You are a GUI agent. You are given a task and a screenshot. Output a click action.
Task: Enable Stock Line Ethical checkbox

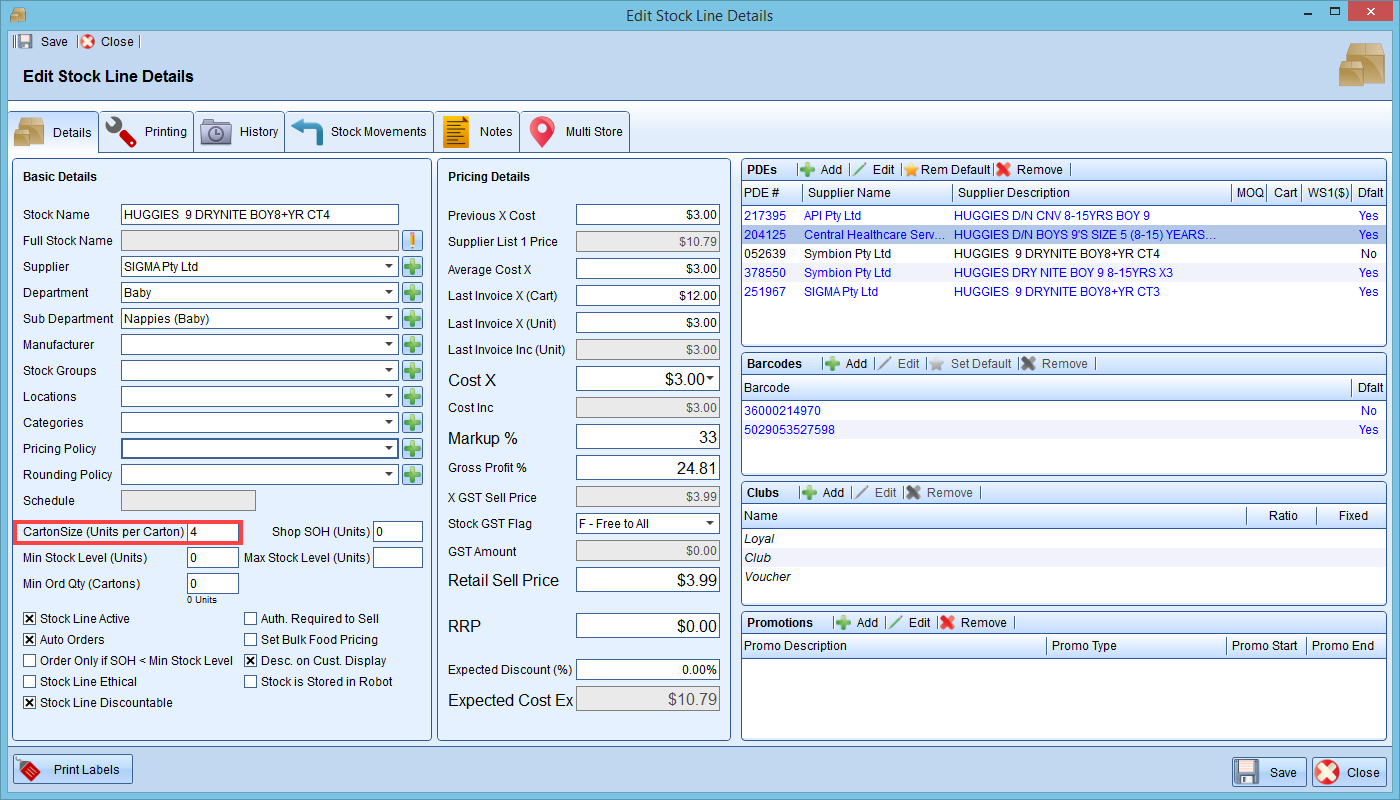(x=30, y=682)
